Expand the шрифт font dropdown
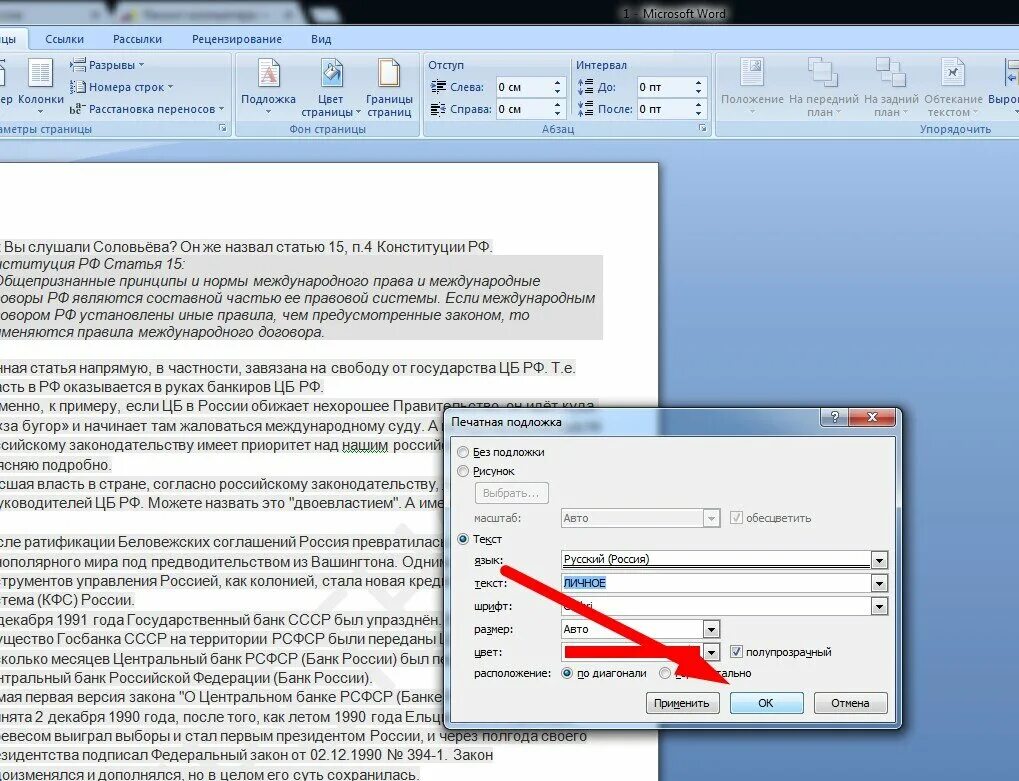This screenshot has width=1019, height=781. click(879, 607)
